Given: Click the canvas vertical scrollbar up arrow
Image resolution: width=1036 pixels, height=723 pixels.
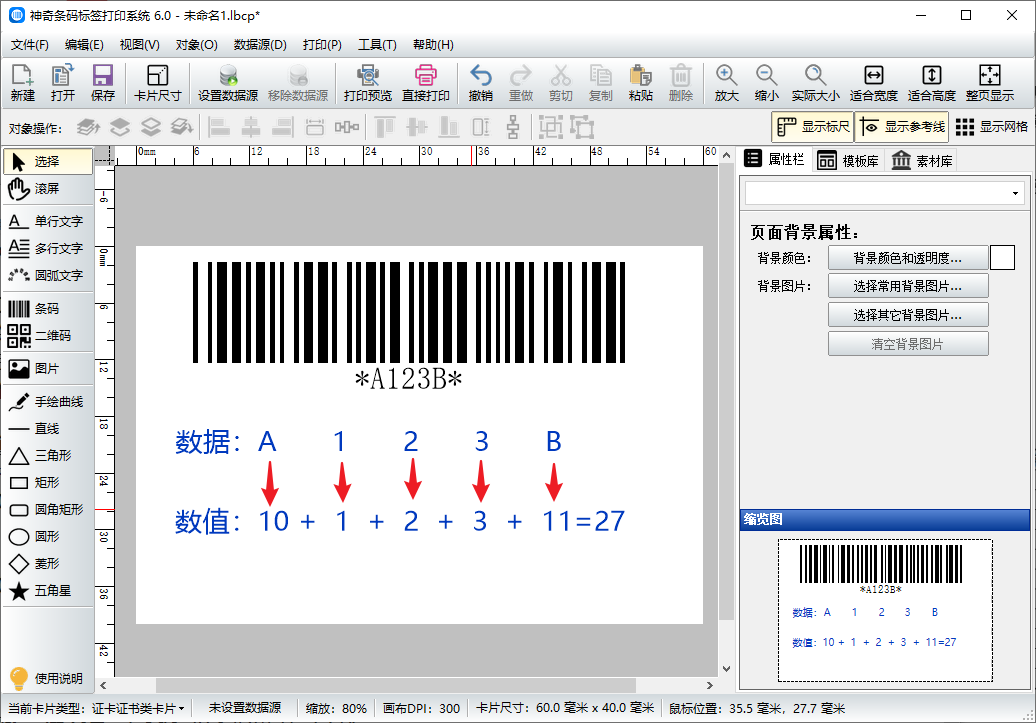Looking at the screenshot, I should point(726,156).
